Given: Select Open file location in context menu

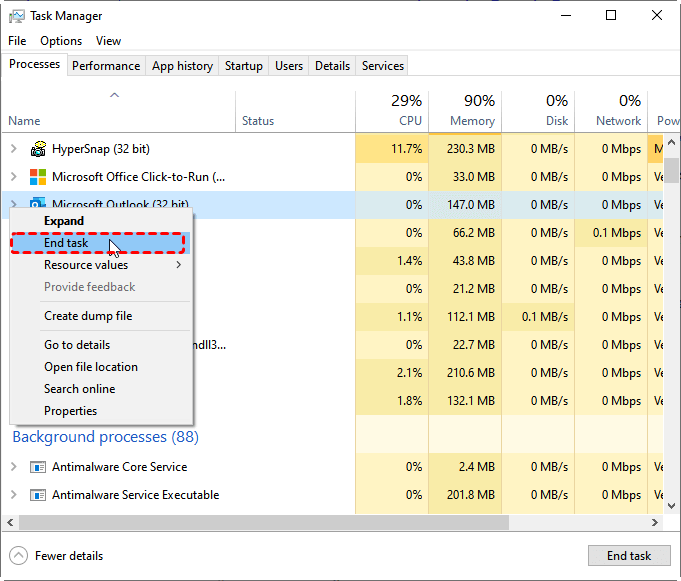Looking at the screenshot, I should click(91, 367).
